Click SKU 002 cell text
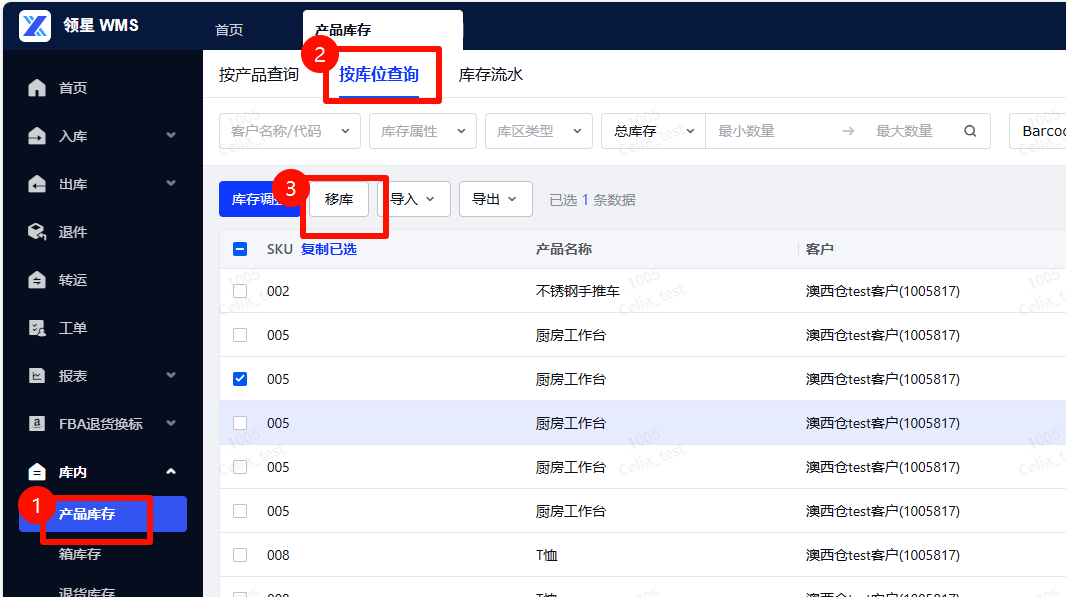 278,291
